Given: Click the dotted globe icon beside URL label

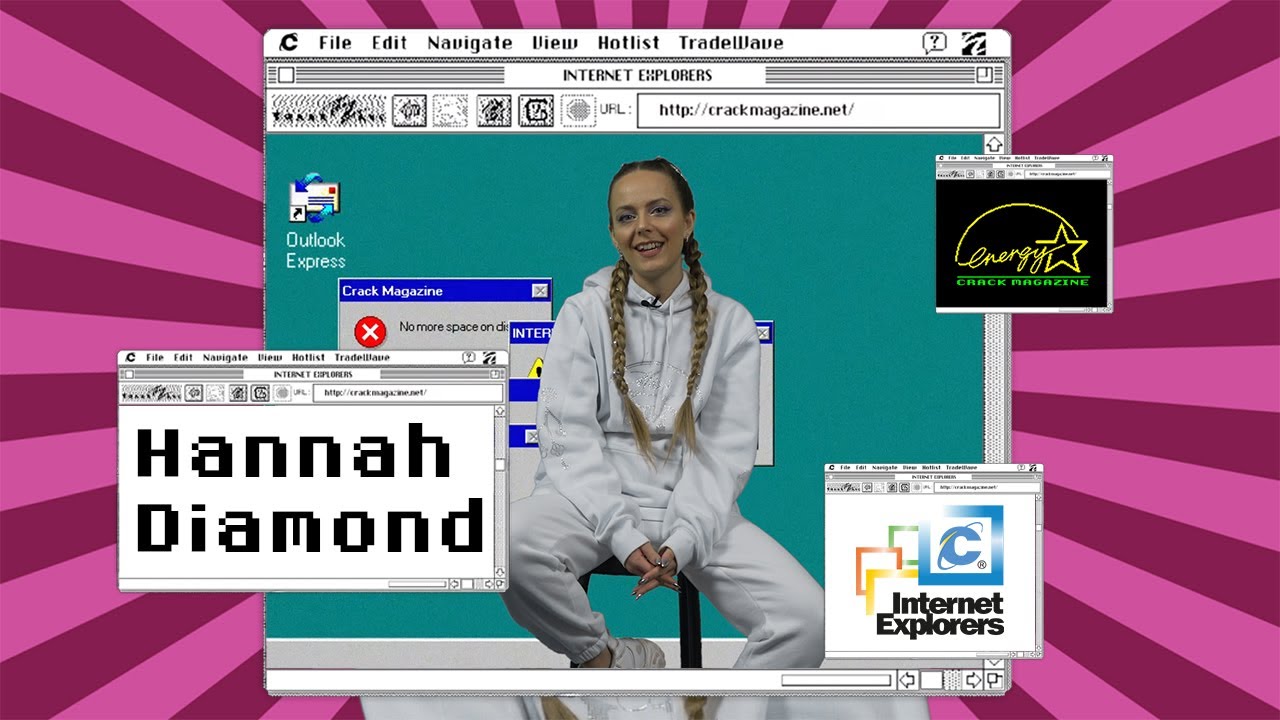Looking at the screenshot, I should click(578, 110).
